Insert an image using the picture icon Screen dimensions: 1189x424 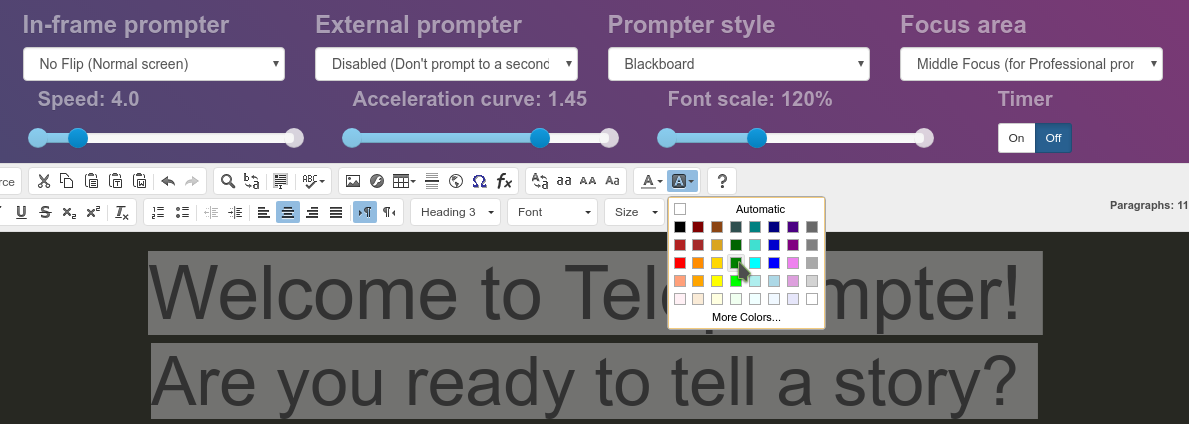tap(353, 181)
